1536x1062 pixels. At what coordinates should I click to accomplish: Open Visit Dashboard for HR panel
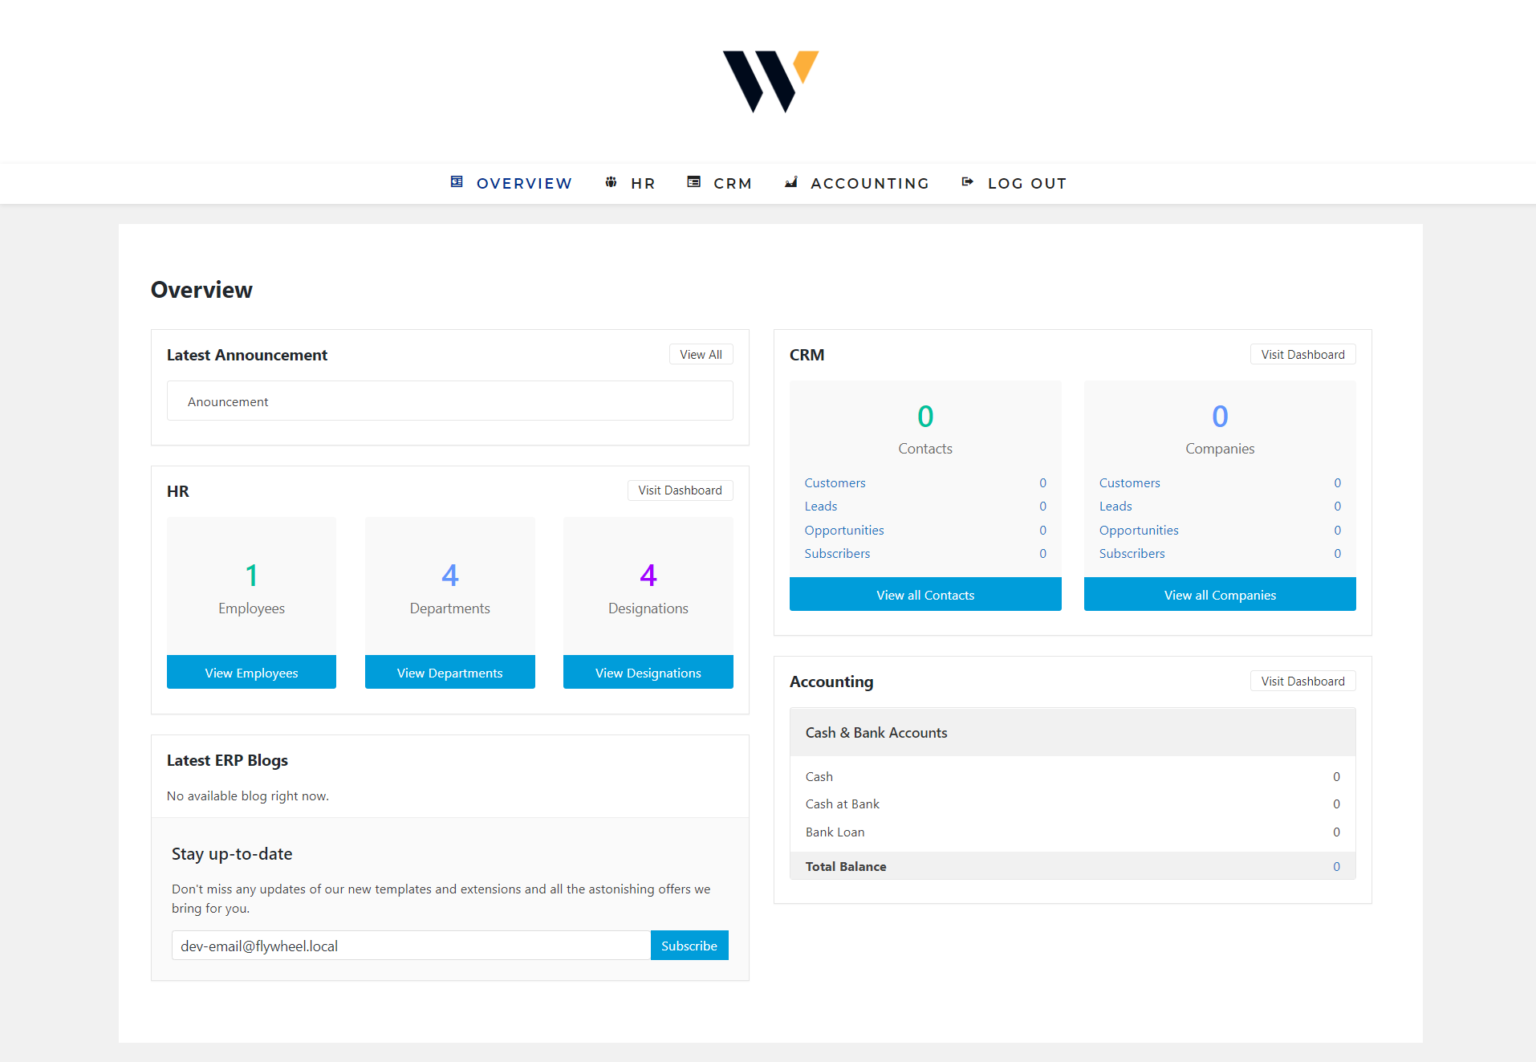click(x=680, y=490)
